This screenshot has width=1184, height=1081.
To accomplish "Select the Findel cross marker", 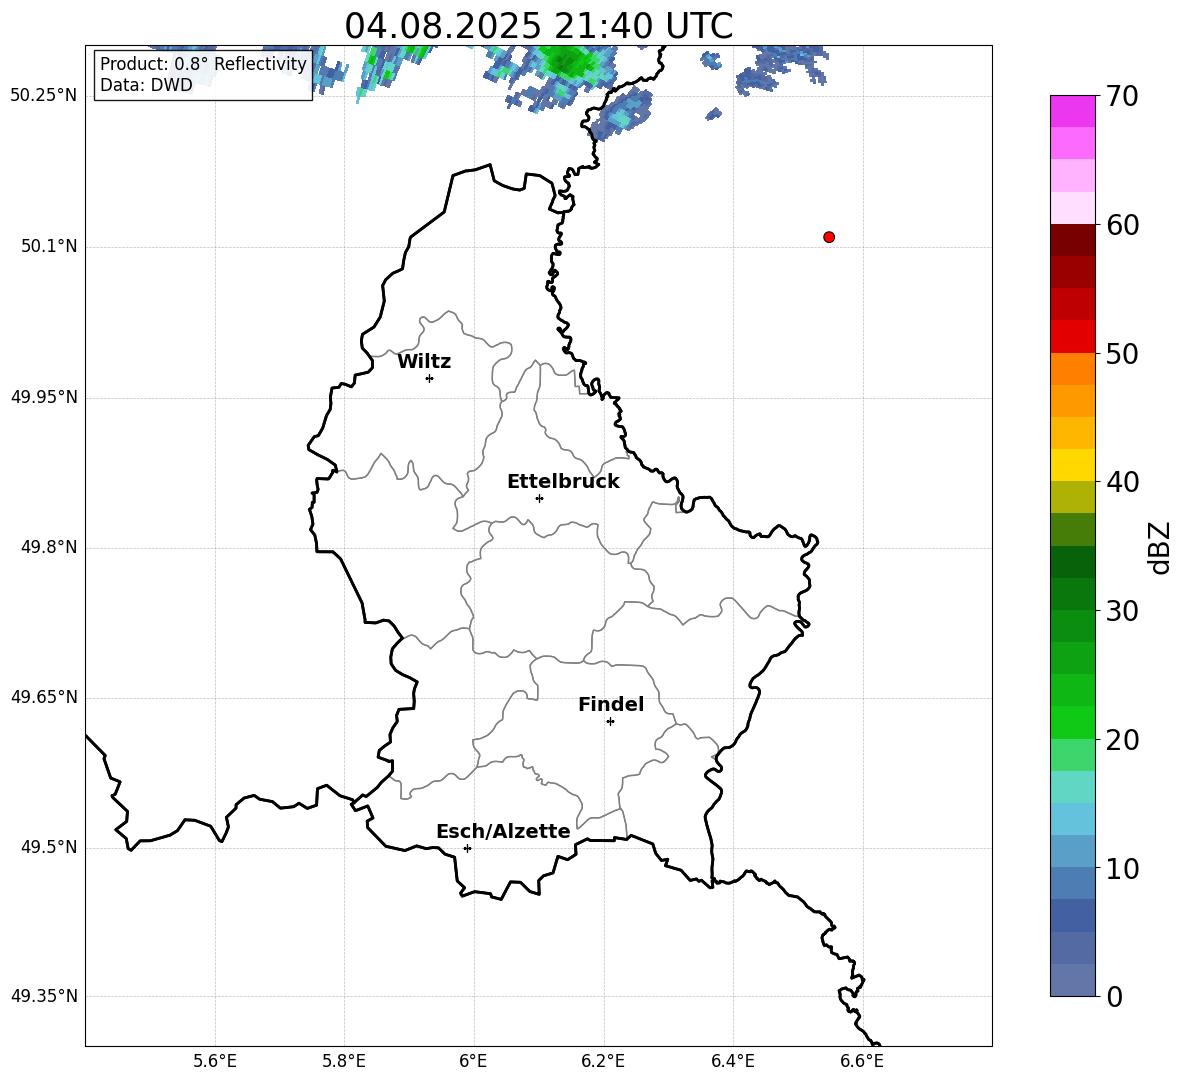I will pyautogui.click(x=610, y=722).
